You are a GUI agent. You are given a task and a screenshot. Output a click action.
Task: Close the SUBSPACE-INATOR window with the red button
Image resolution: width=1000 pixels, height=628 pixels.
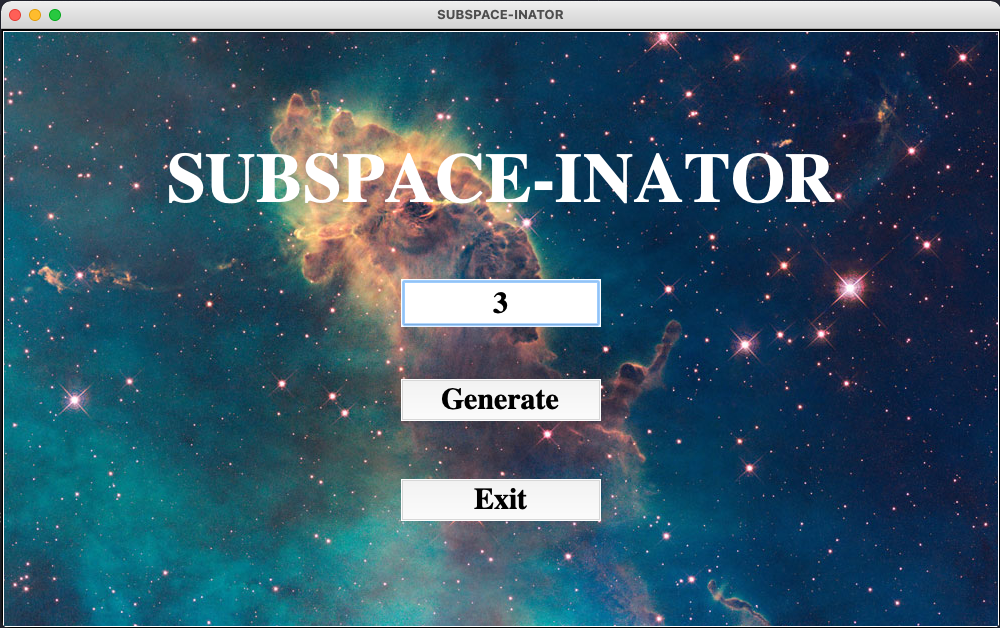pos(15,15)
